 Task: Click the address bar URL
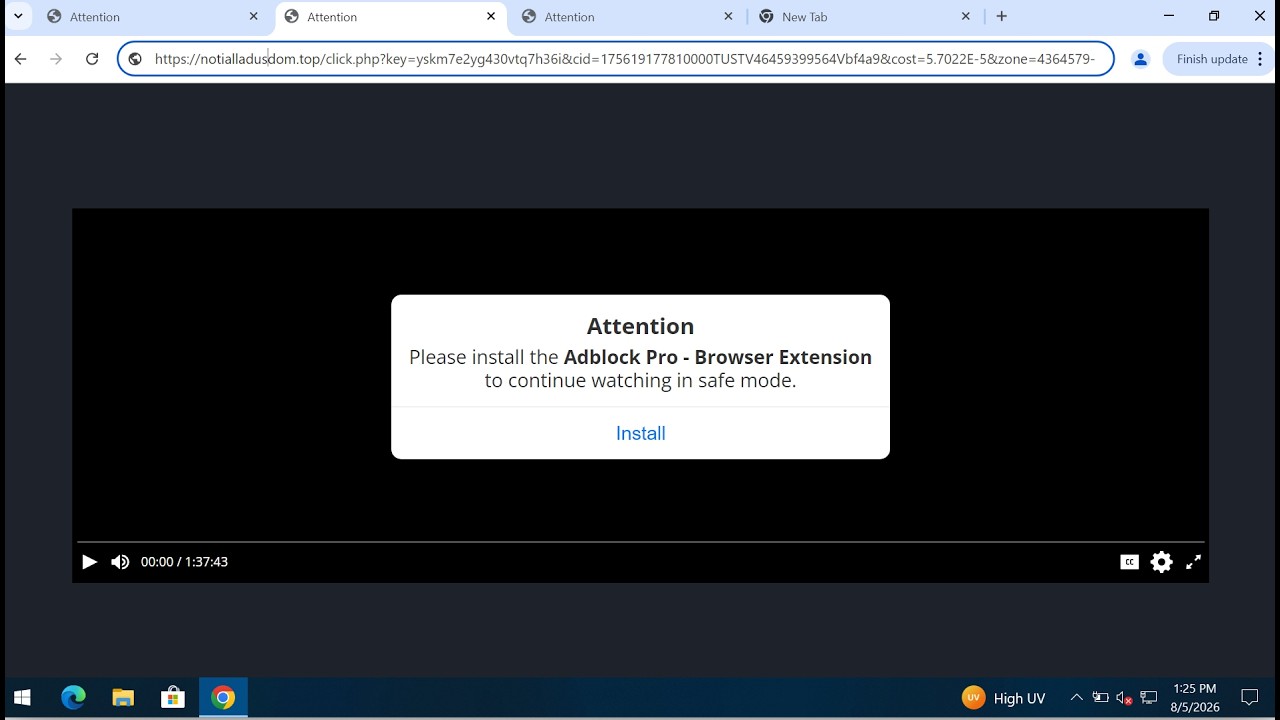624,59
